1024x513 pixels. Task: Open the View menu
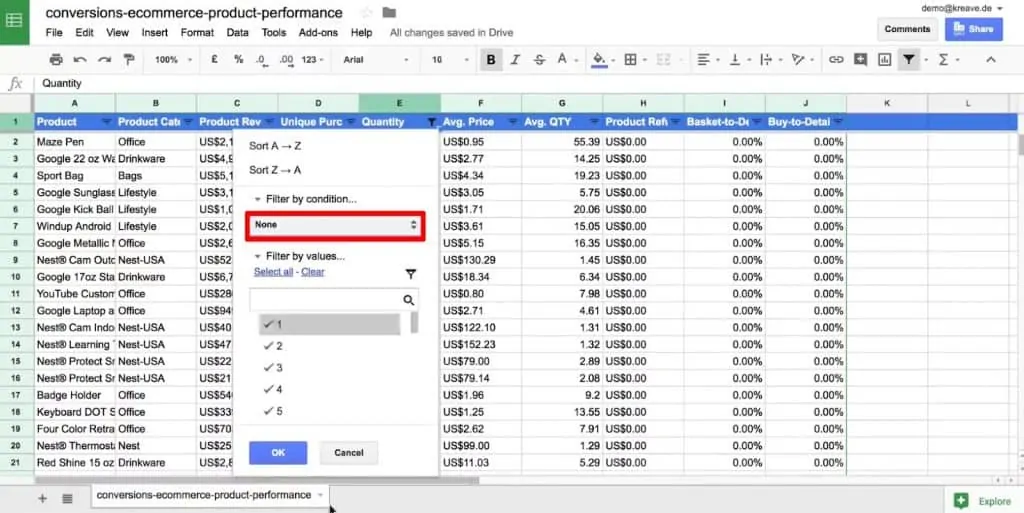[118, 33]
